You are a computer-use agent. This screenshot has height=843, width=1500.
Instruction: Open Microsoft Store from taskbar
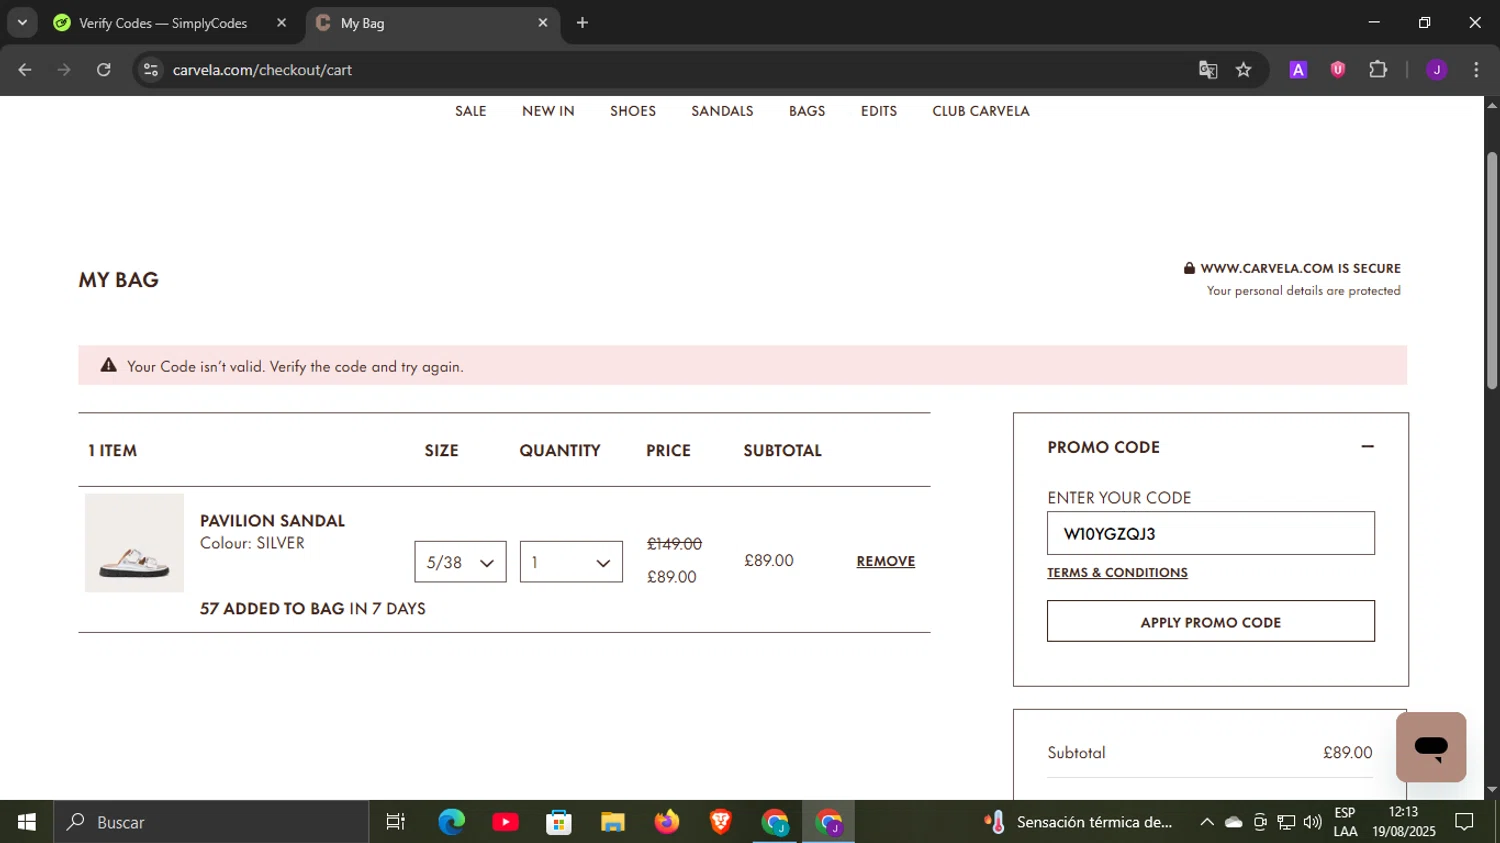coord(559,822)
